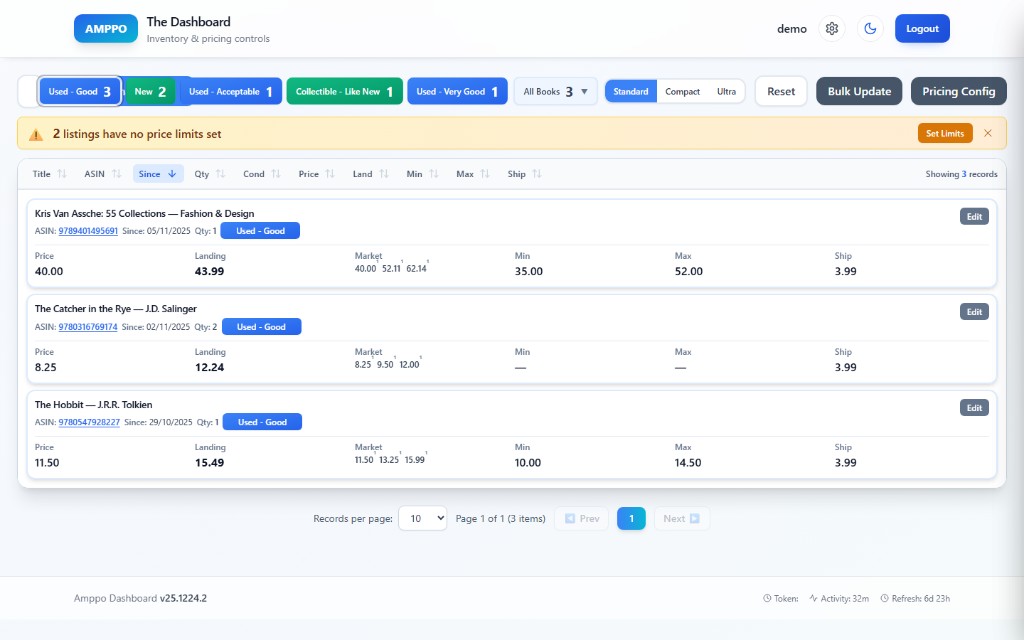Click version text v25.1224.2 in footer
This screenshot has width=1024, height=640.
(183, 598)
